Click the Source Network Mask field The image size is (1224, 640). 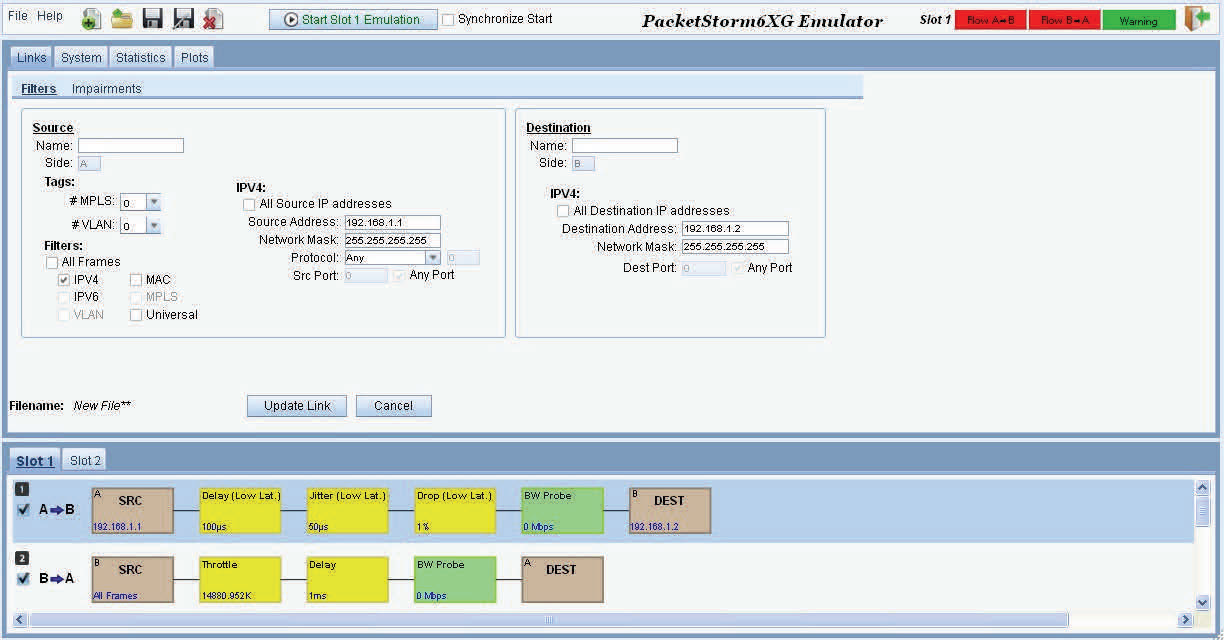click(393, 240)
